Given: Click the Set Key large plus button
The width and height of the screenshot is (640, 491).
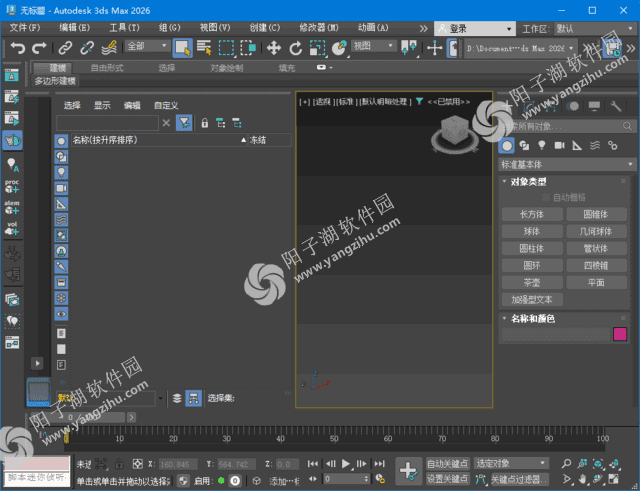Looking at the screenshot, I should (407, 471).
